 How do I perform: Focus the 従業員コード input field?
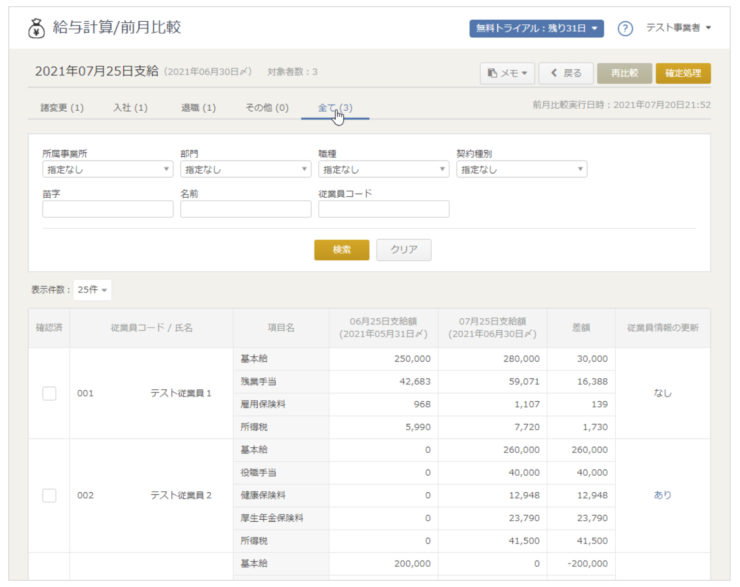[x=383, y=209]
